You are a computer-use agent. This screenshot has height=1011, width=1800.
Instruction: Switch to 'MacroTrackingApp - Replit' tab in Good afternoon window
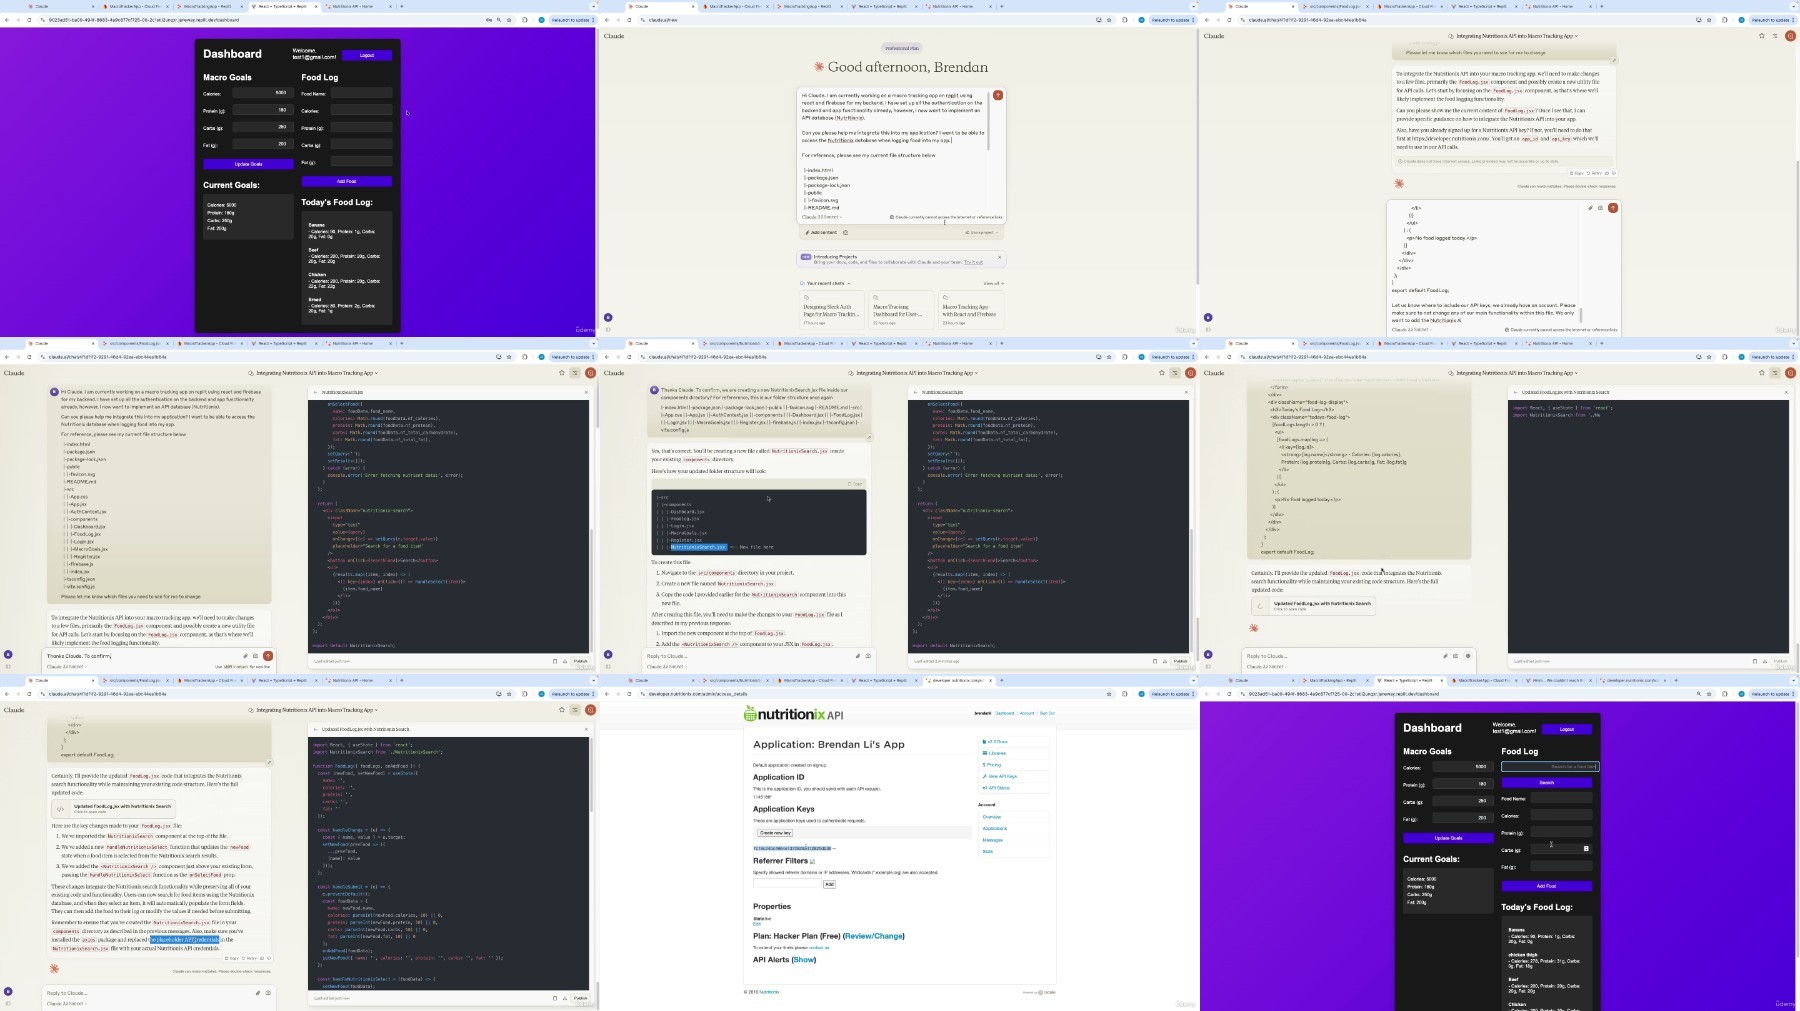(x=808, y=6)
